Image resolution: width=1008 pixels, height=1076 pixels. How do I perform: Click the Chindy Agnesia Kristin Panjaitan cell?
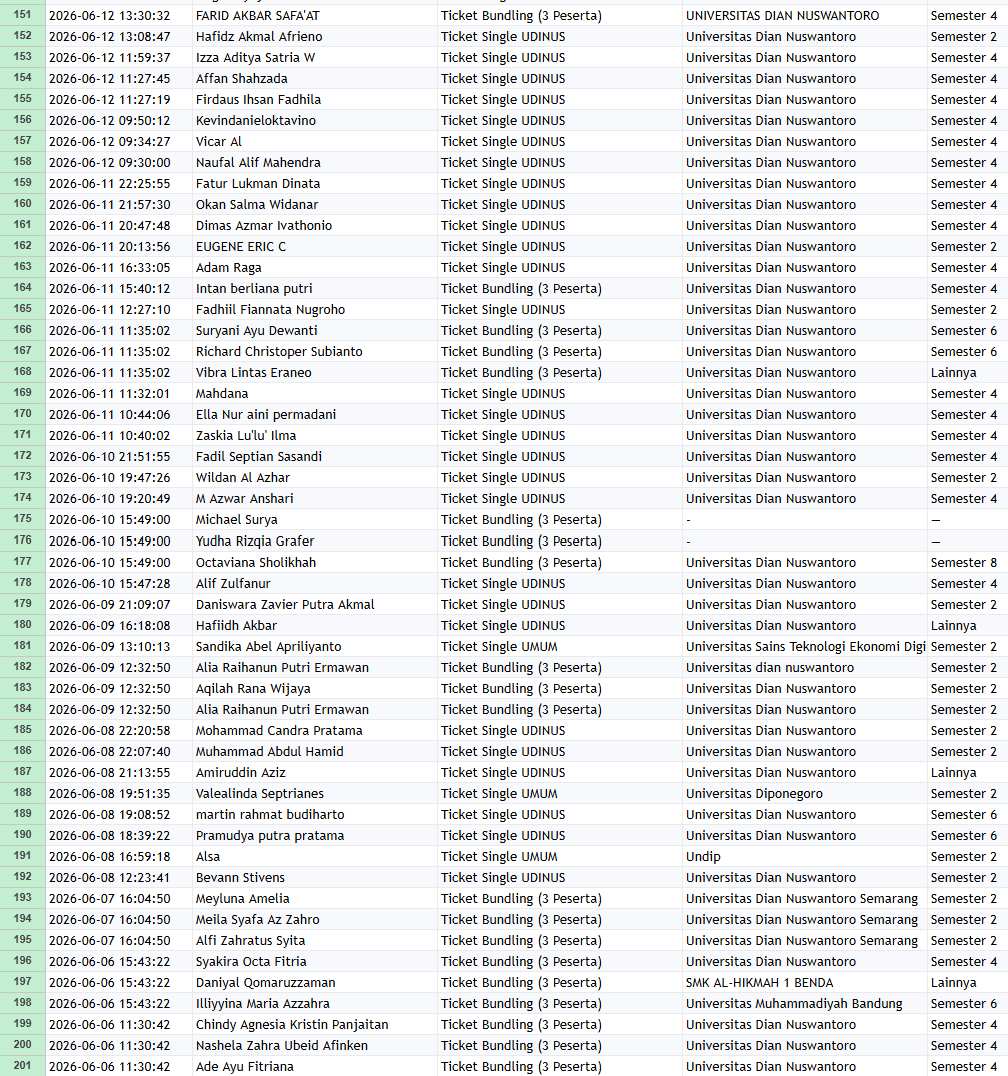pos(315,1025)
